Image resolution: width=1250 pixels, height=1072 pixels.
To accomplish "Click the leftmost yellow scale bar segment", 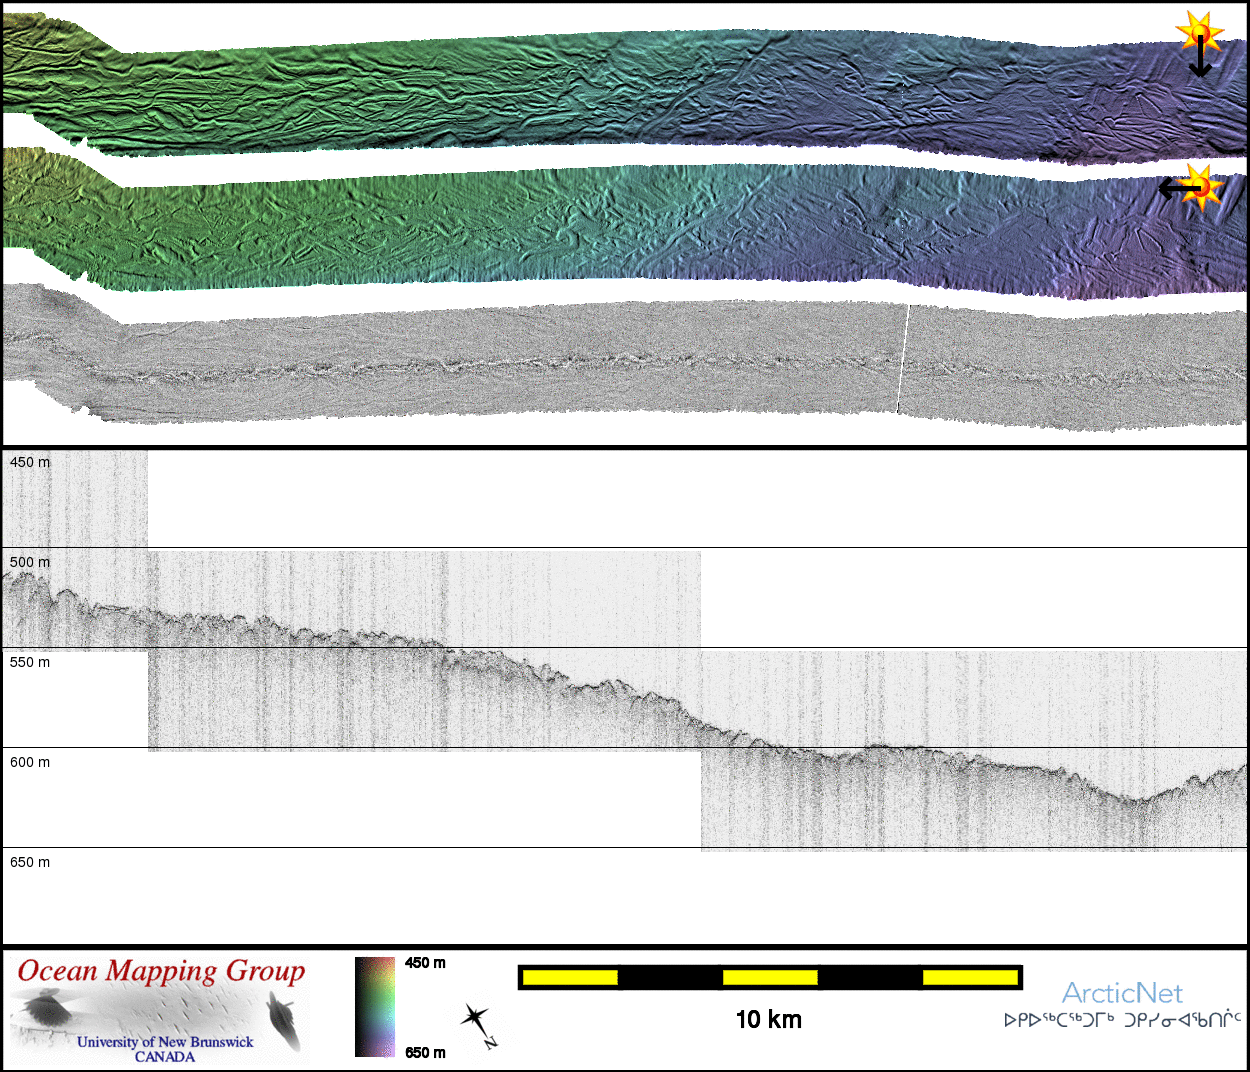I will (570, 977).
